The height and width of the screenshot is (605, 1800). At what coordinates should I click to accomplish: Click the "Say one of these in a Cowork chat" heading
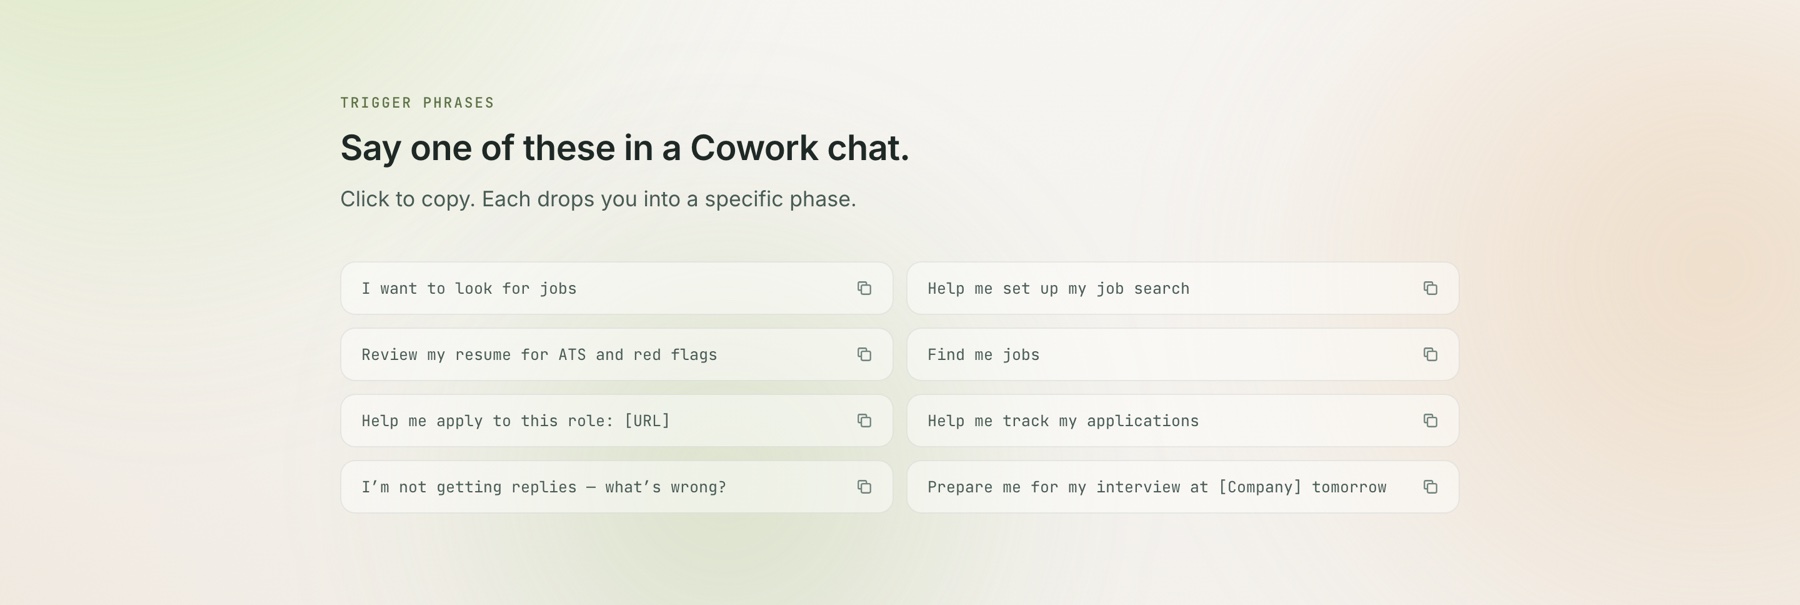[625, 148]
